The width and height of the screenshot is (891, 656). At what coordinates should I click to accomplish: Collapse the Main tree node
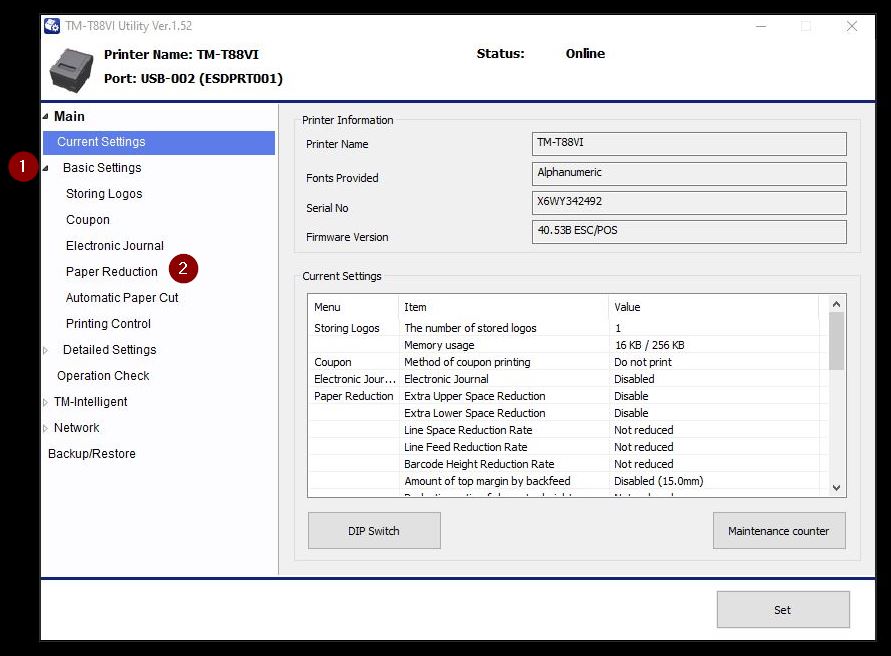pyautogui.click(x=45, y=117)
